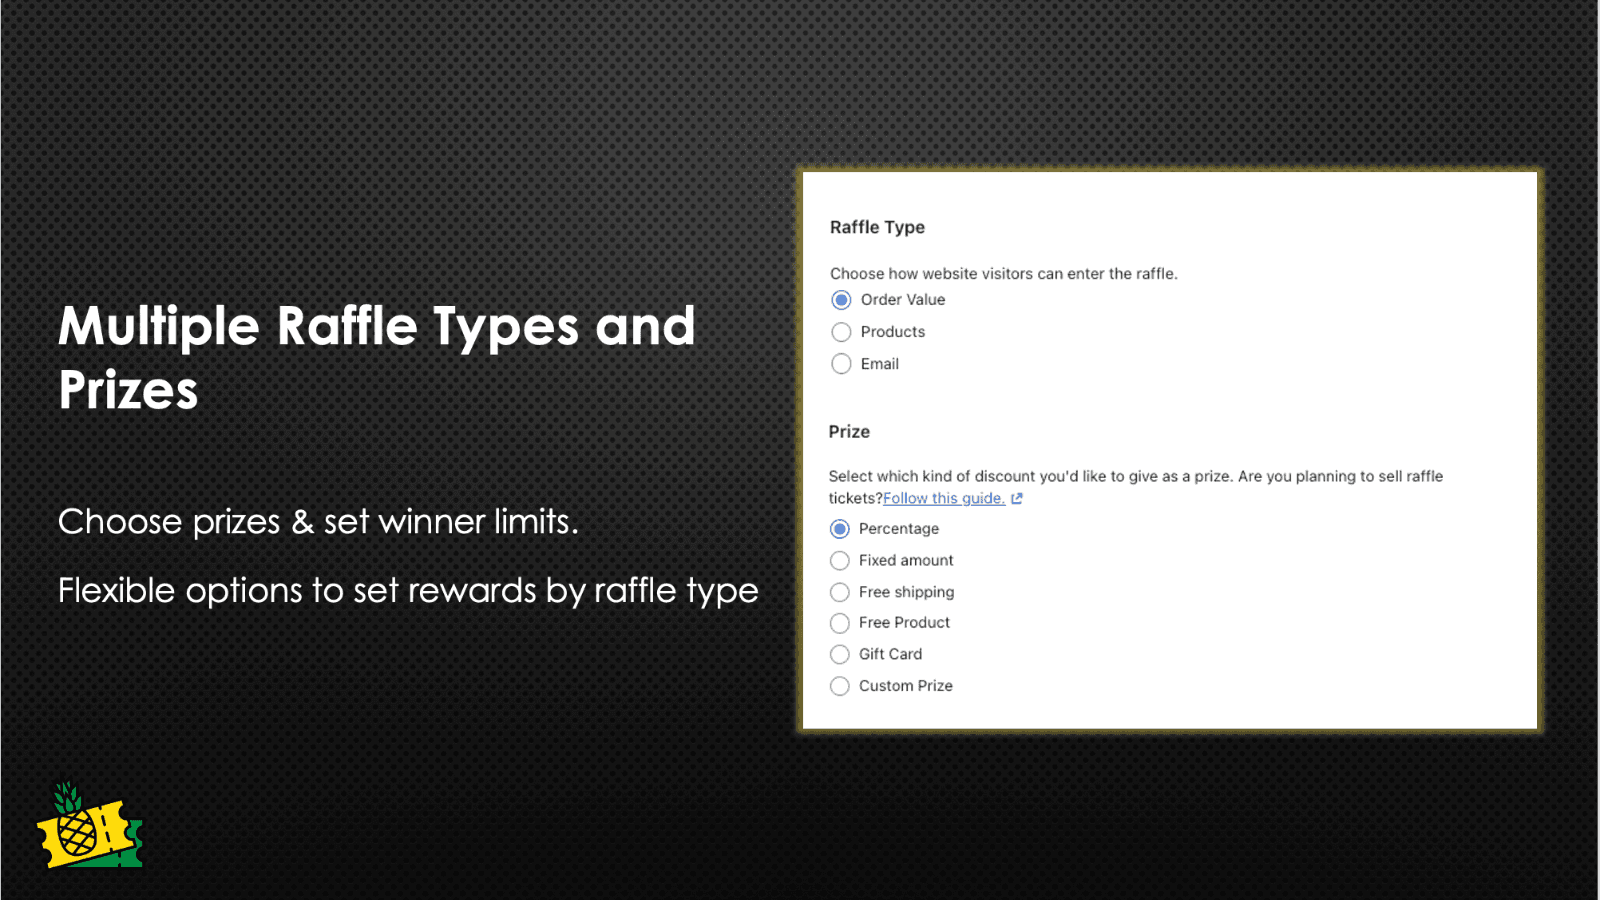
Task: Pick the Free Product prize option
Action: (840, 624)
